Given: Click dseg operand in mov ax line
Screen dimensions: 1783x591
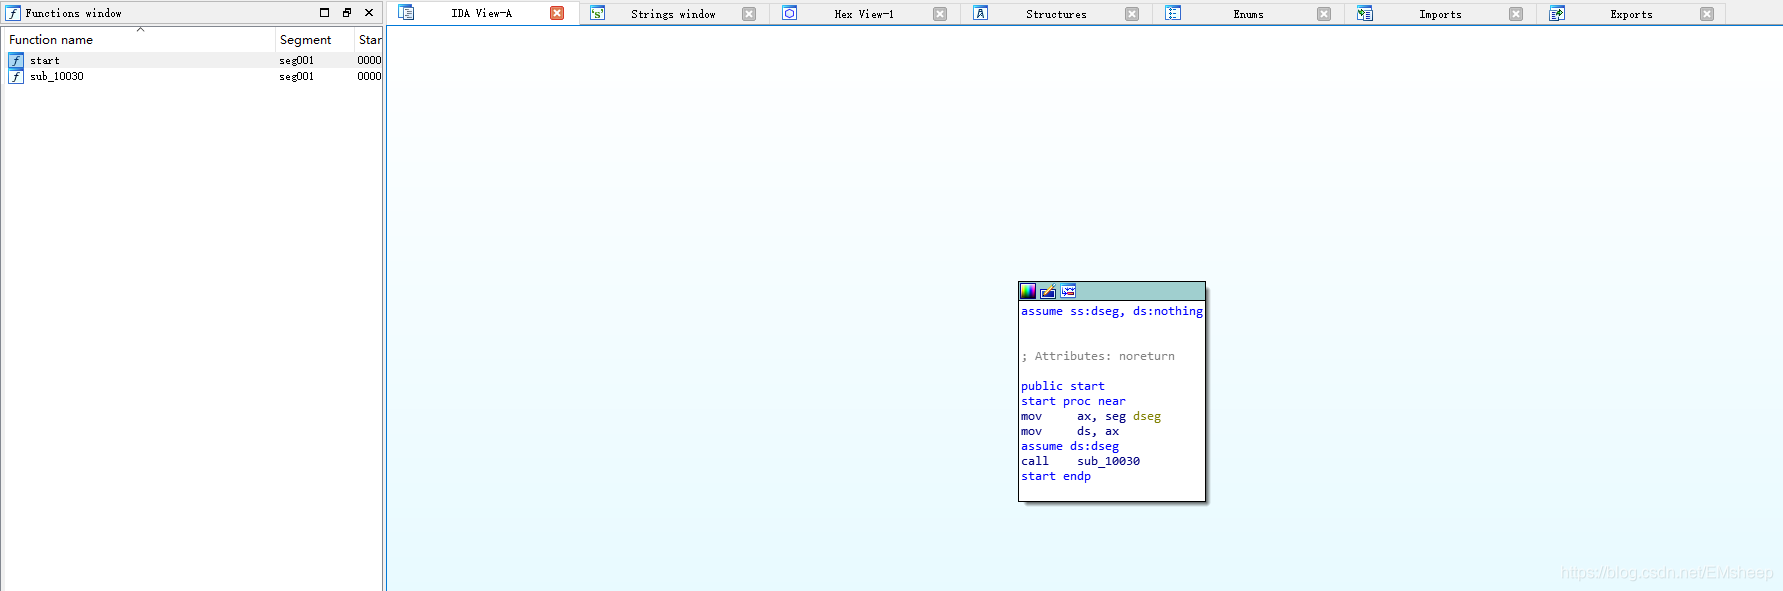Looking at the screenshot, I should pyautogui.click(x=1147, y=416).
